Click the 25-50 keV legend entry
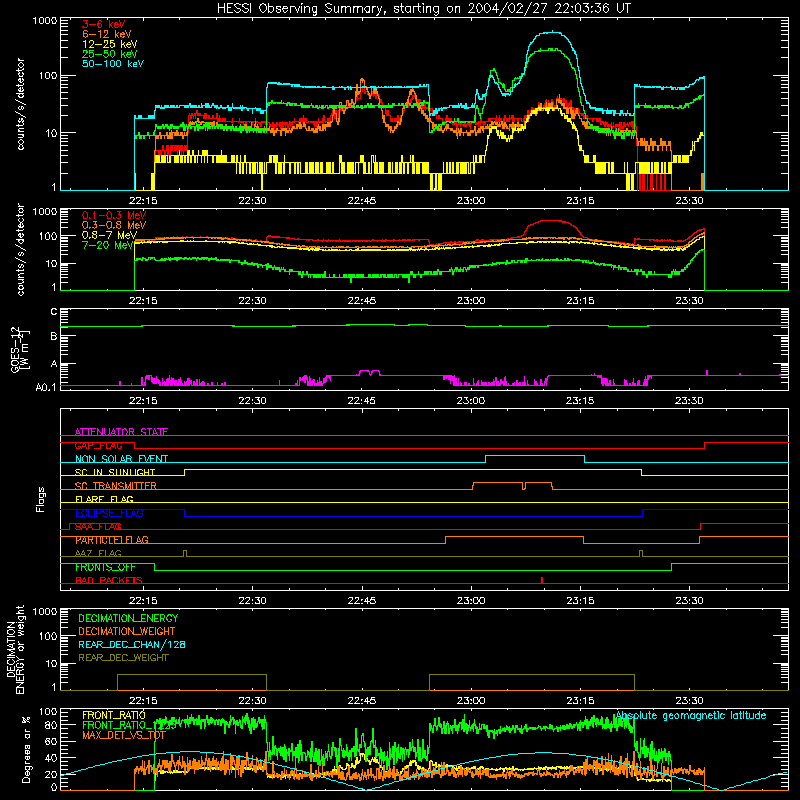Screen dimensions: 800x800 pos(109,54)
